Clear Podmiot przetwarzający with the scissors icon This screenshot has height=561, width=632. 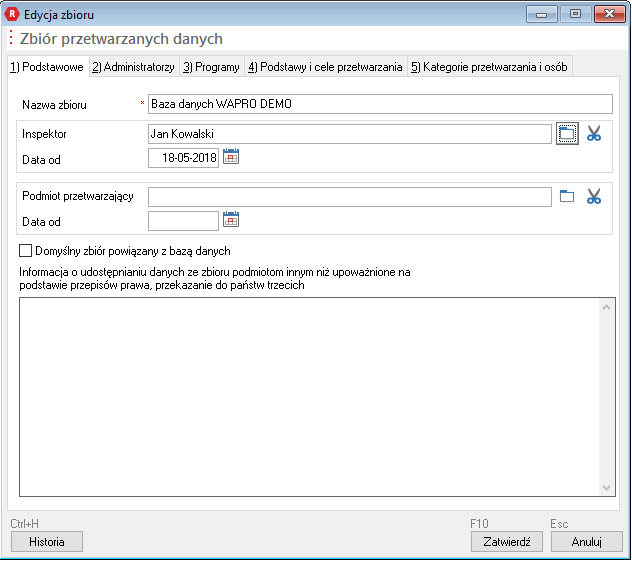[594, 196]
